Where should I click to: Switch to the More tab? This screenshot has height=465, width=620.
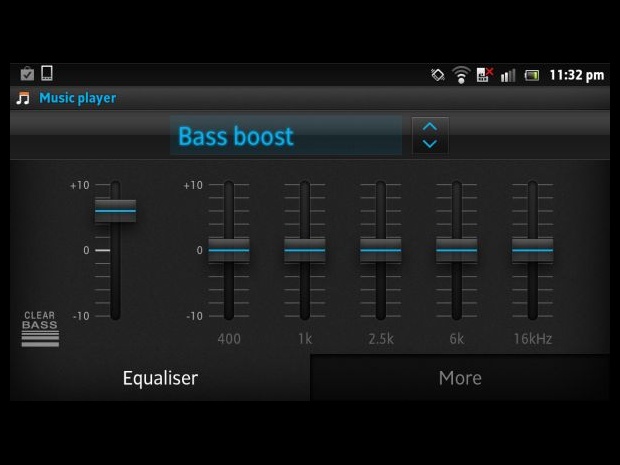(460, 378)
